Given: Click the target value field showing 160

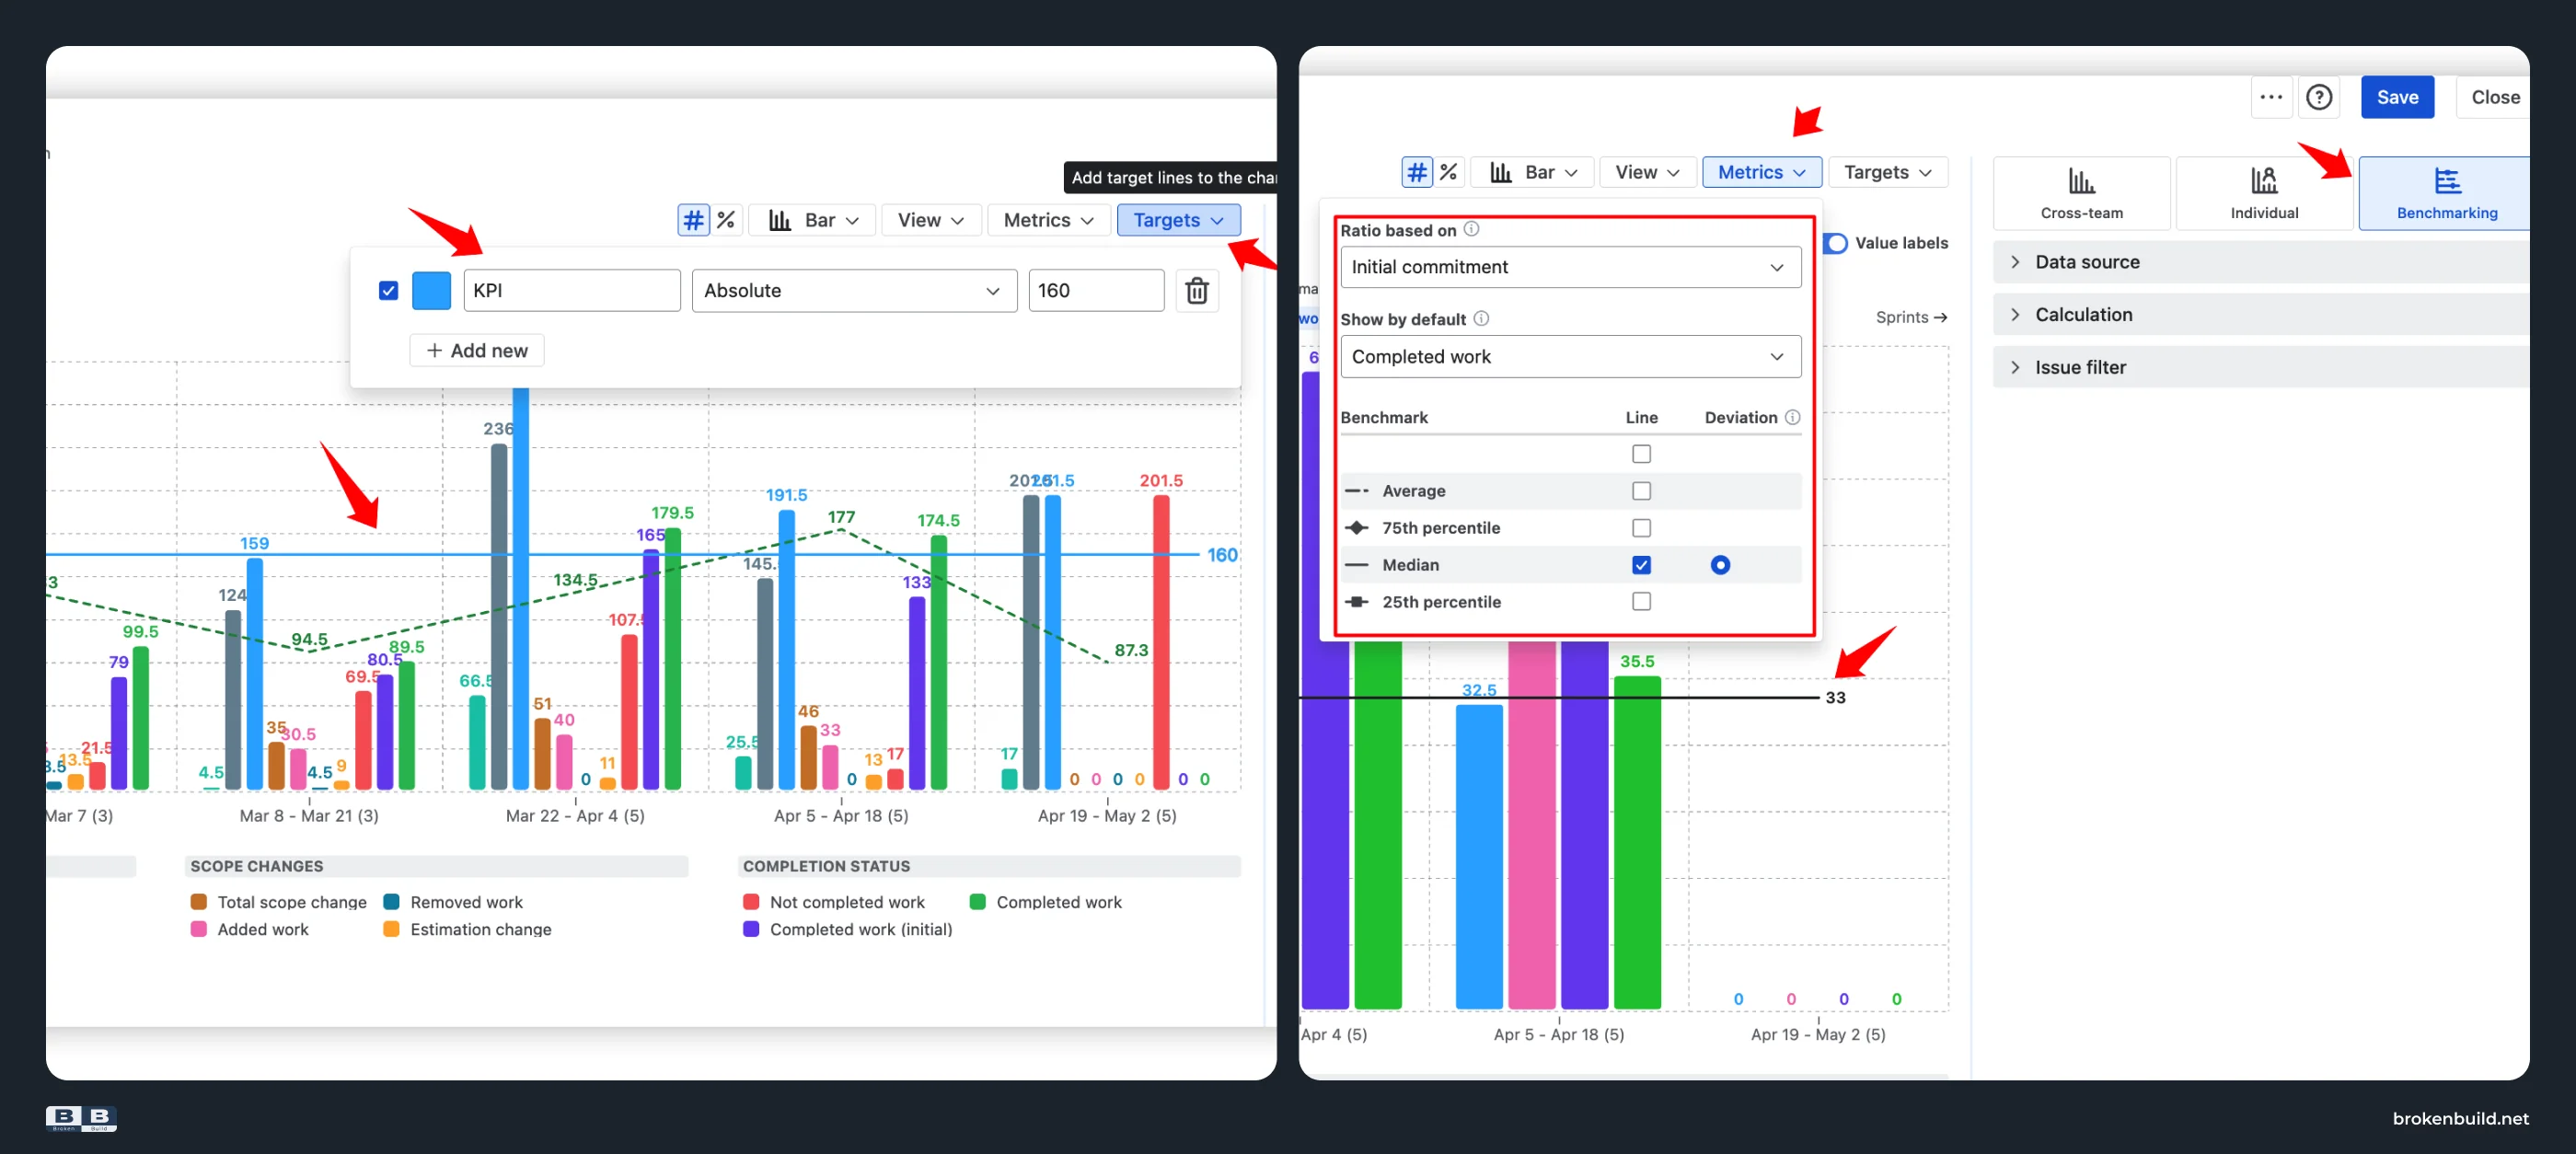Looking at the screenshot, I should pyautogui.click(x=1096, y=291).
